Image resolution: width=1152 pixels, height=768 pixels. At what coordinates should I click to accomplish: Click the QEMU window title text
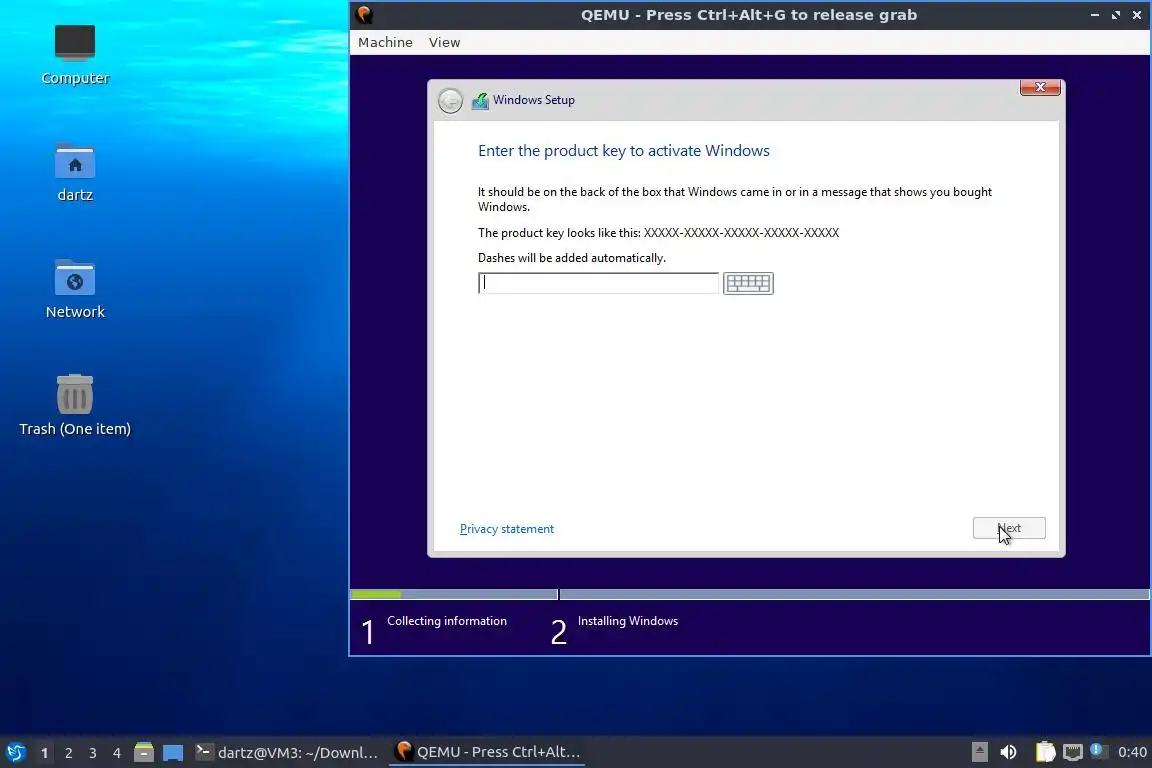[749, 15]
